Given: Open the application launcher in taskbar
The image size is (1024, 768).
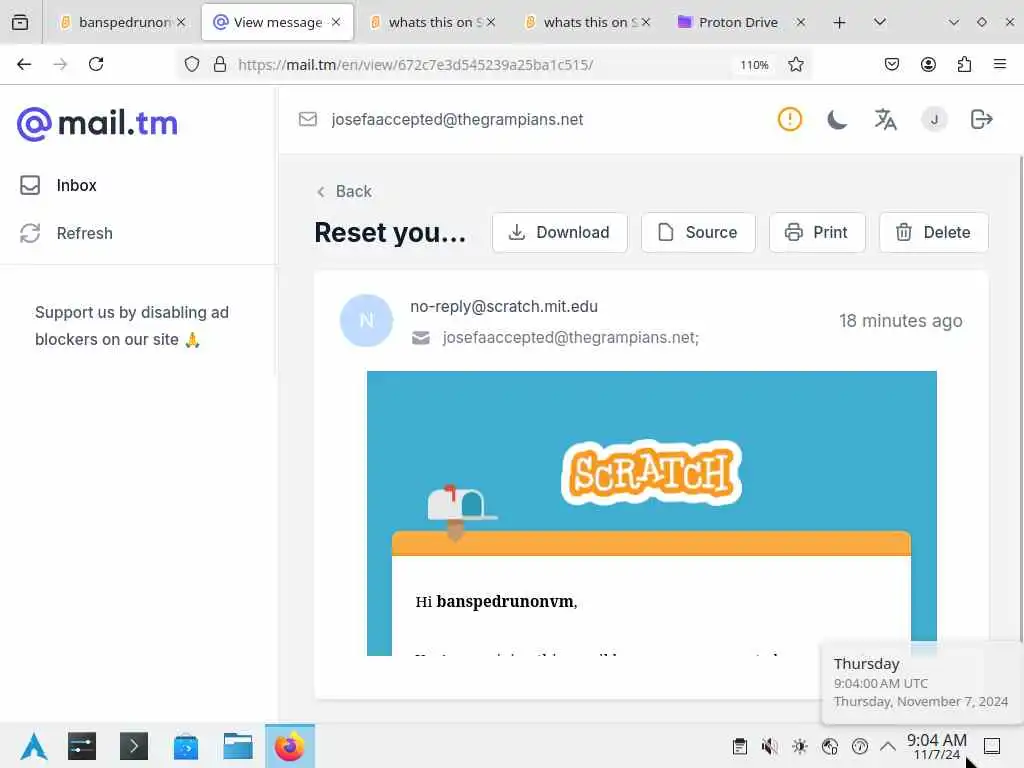Looking at the screenshot, I should [34, 746].
